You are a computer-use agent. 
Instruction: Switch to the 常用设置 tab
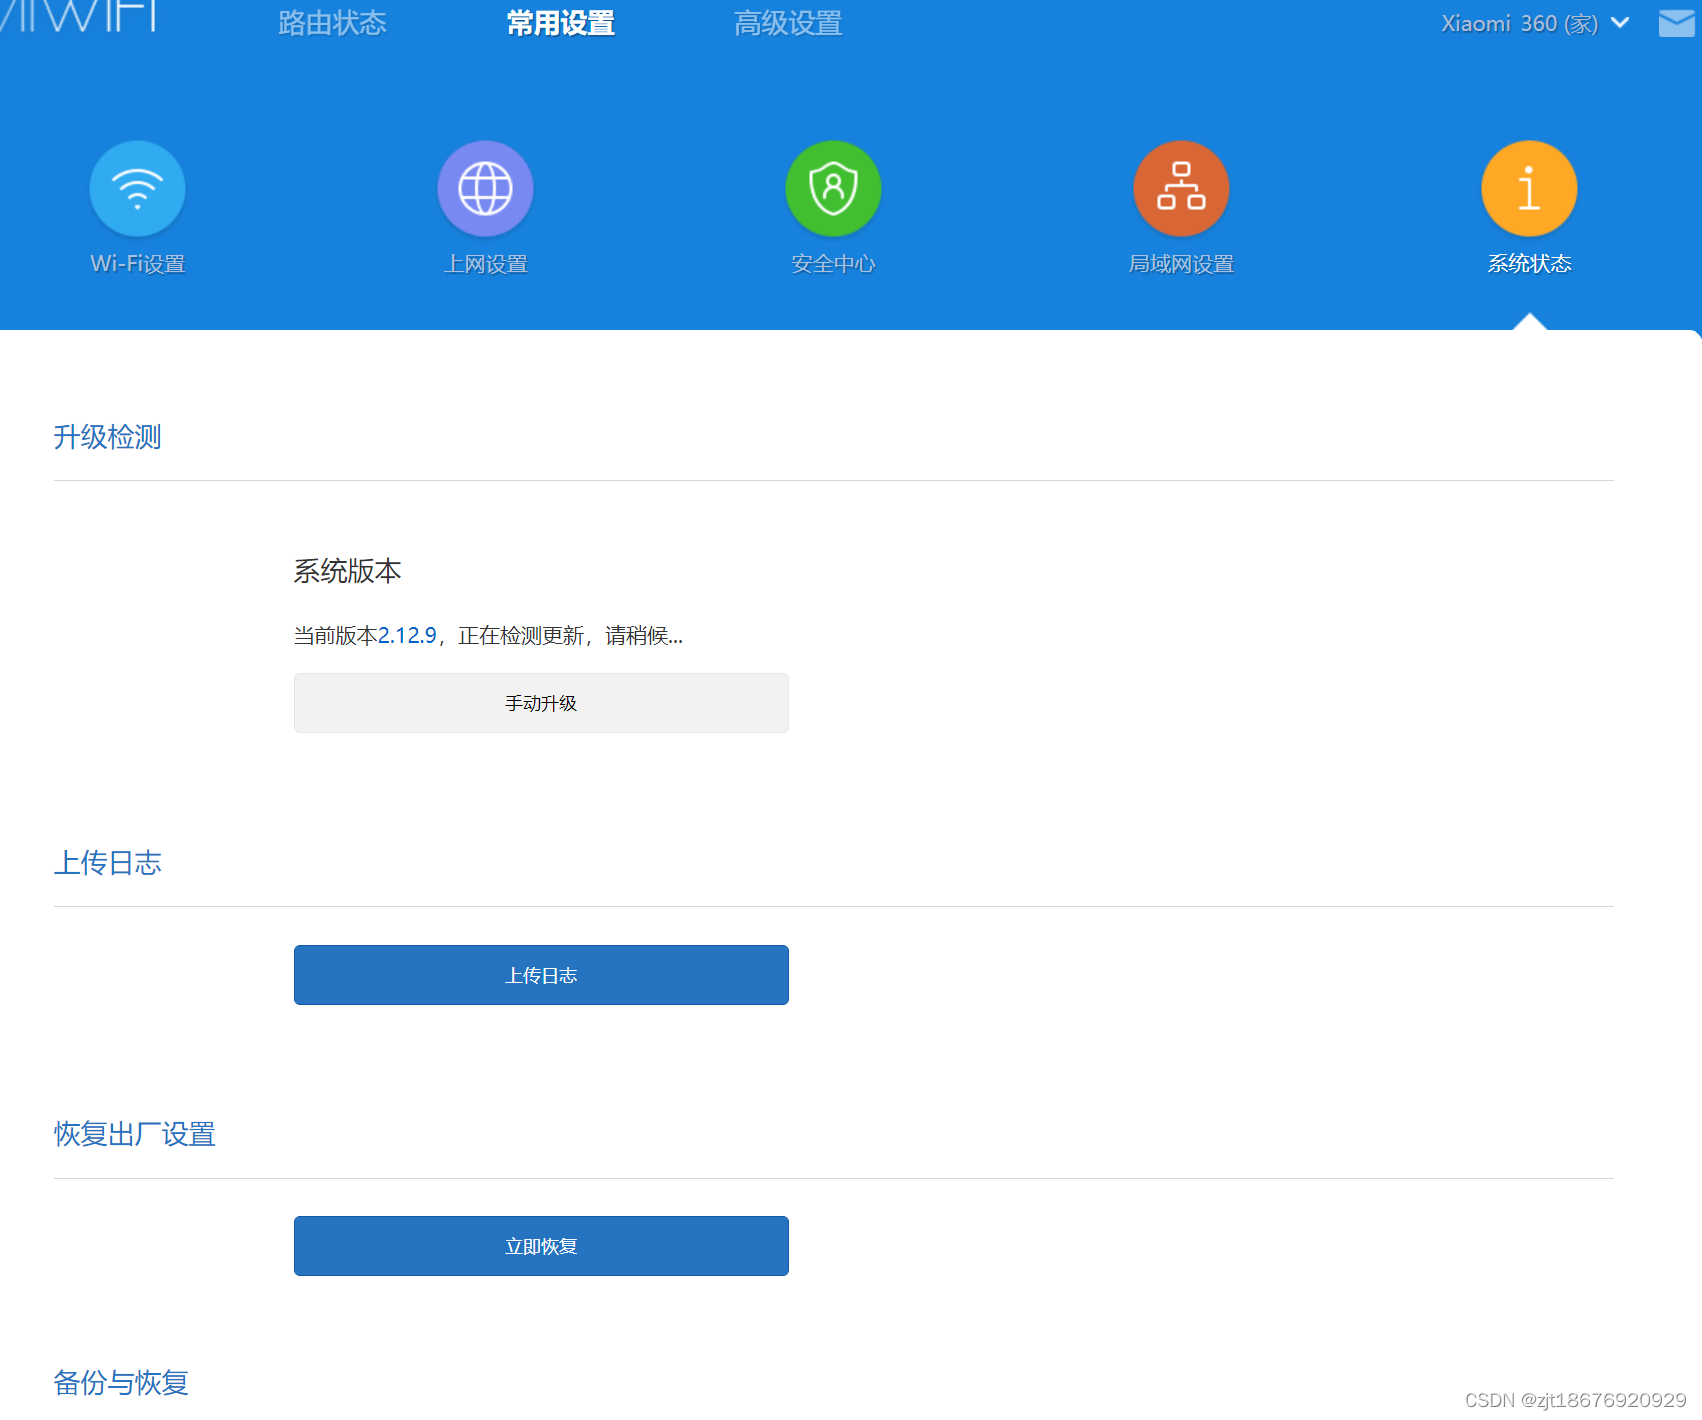pyautogui.click(x=560, y=23)
